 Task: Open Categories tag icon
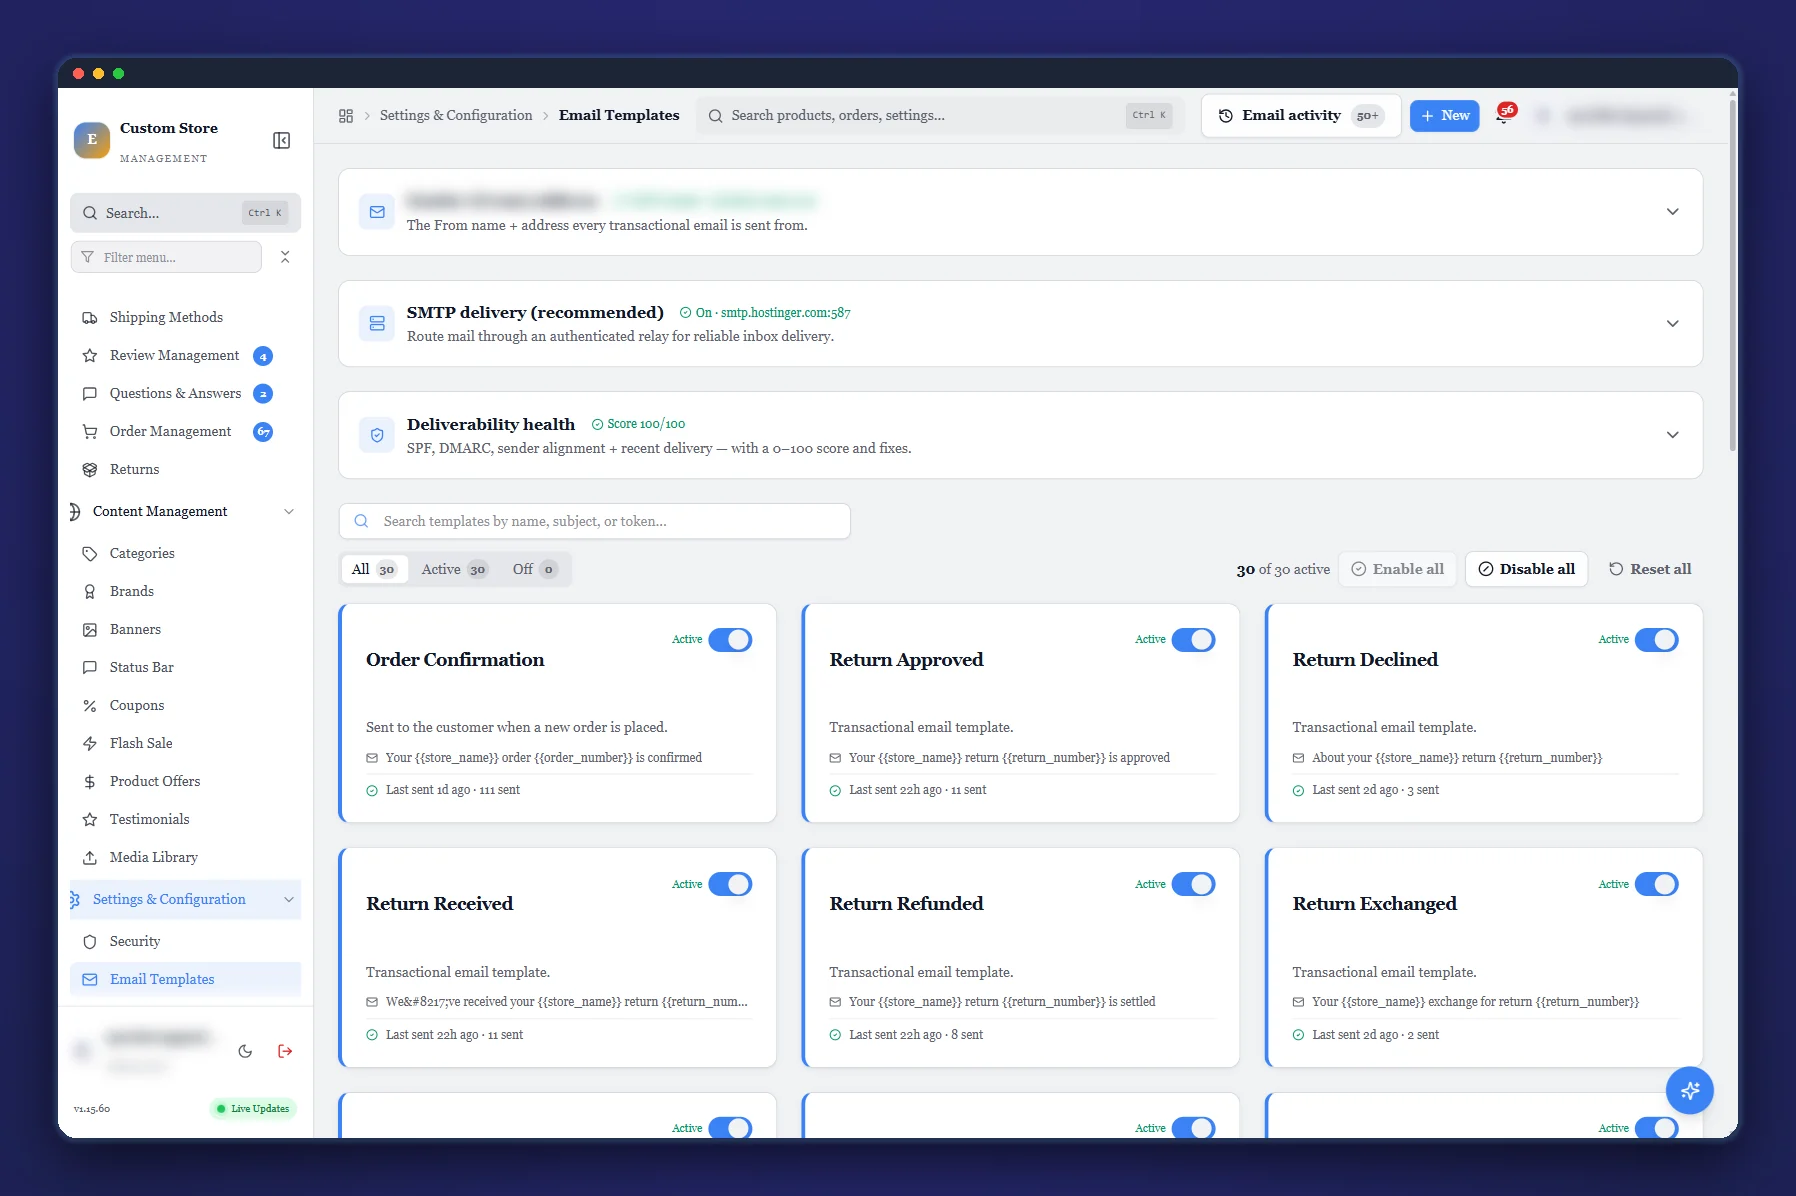90,554
